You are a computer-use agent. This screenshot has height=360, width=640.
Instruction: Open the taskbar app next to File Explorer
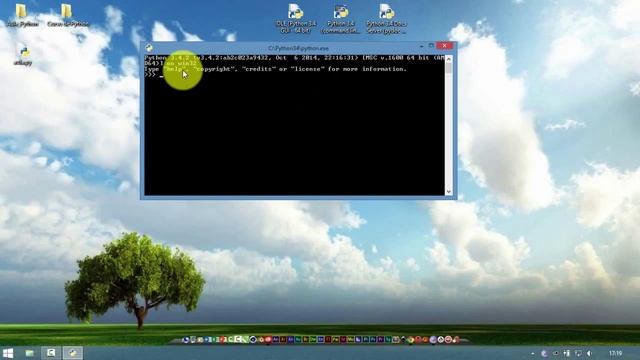[x=51, y=353]
